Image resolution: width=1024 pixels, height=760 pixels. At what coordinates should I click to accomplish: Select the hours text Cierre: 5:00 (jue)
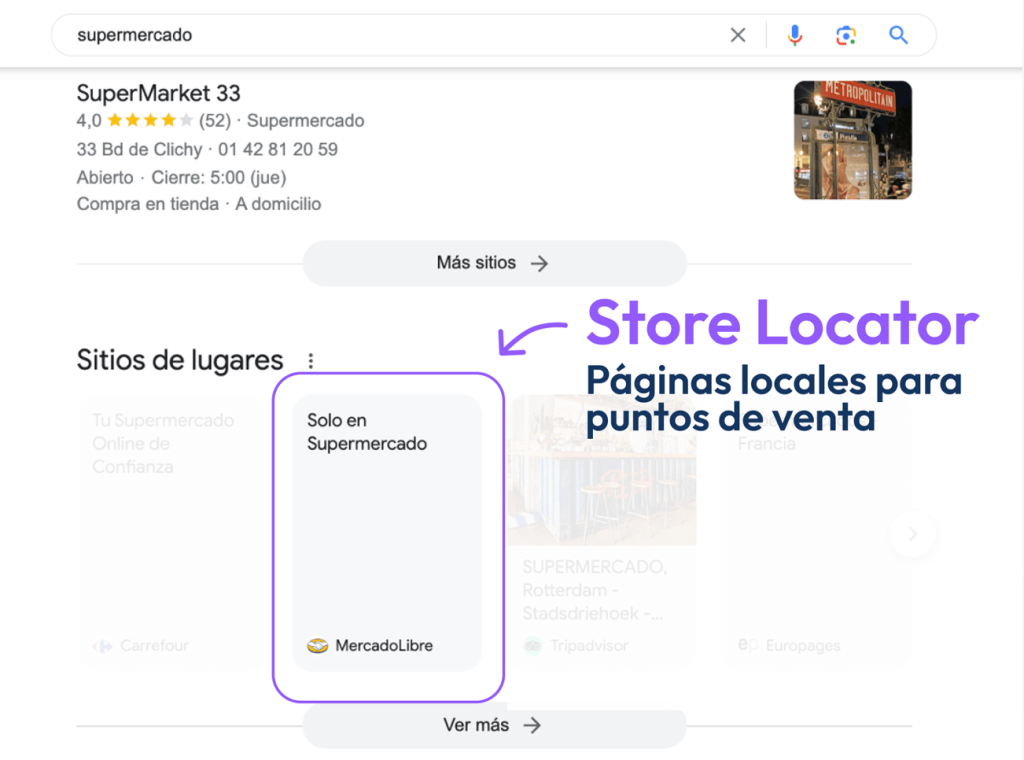click(x=219, y=178)
